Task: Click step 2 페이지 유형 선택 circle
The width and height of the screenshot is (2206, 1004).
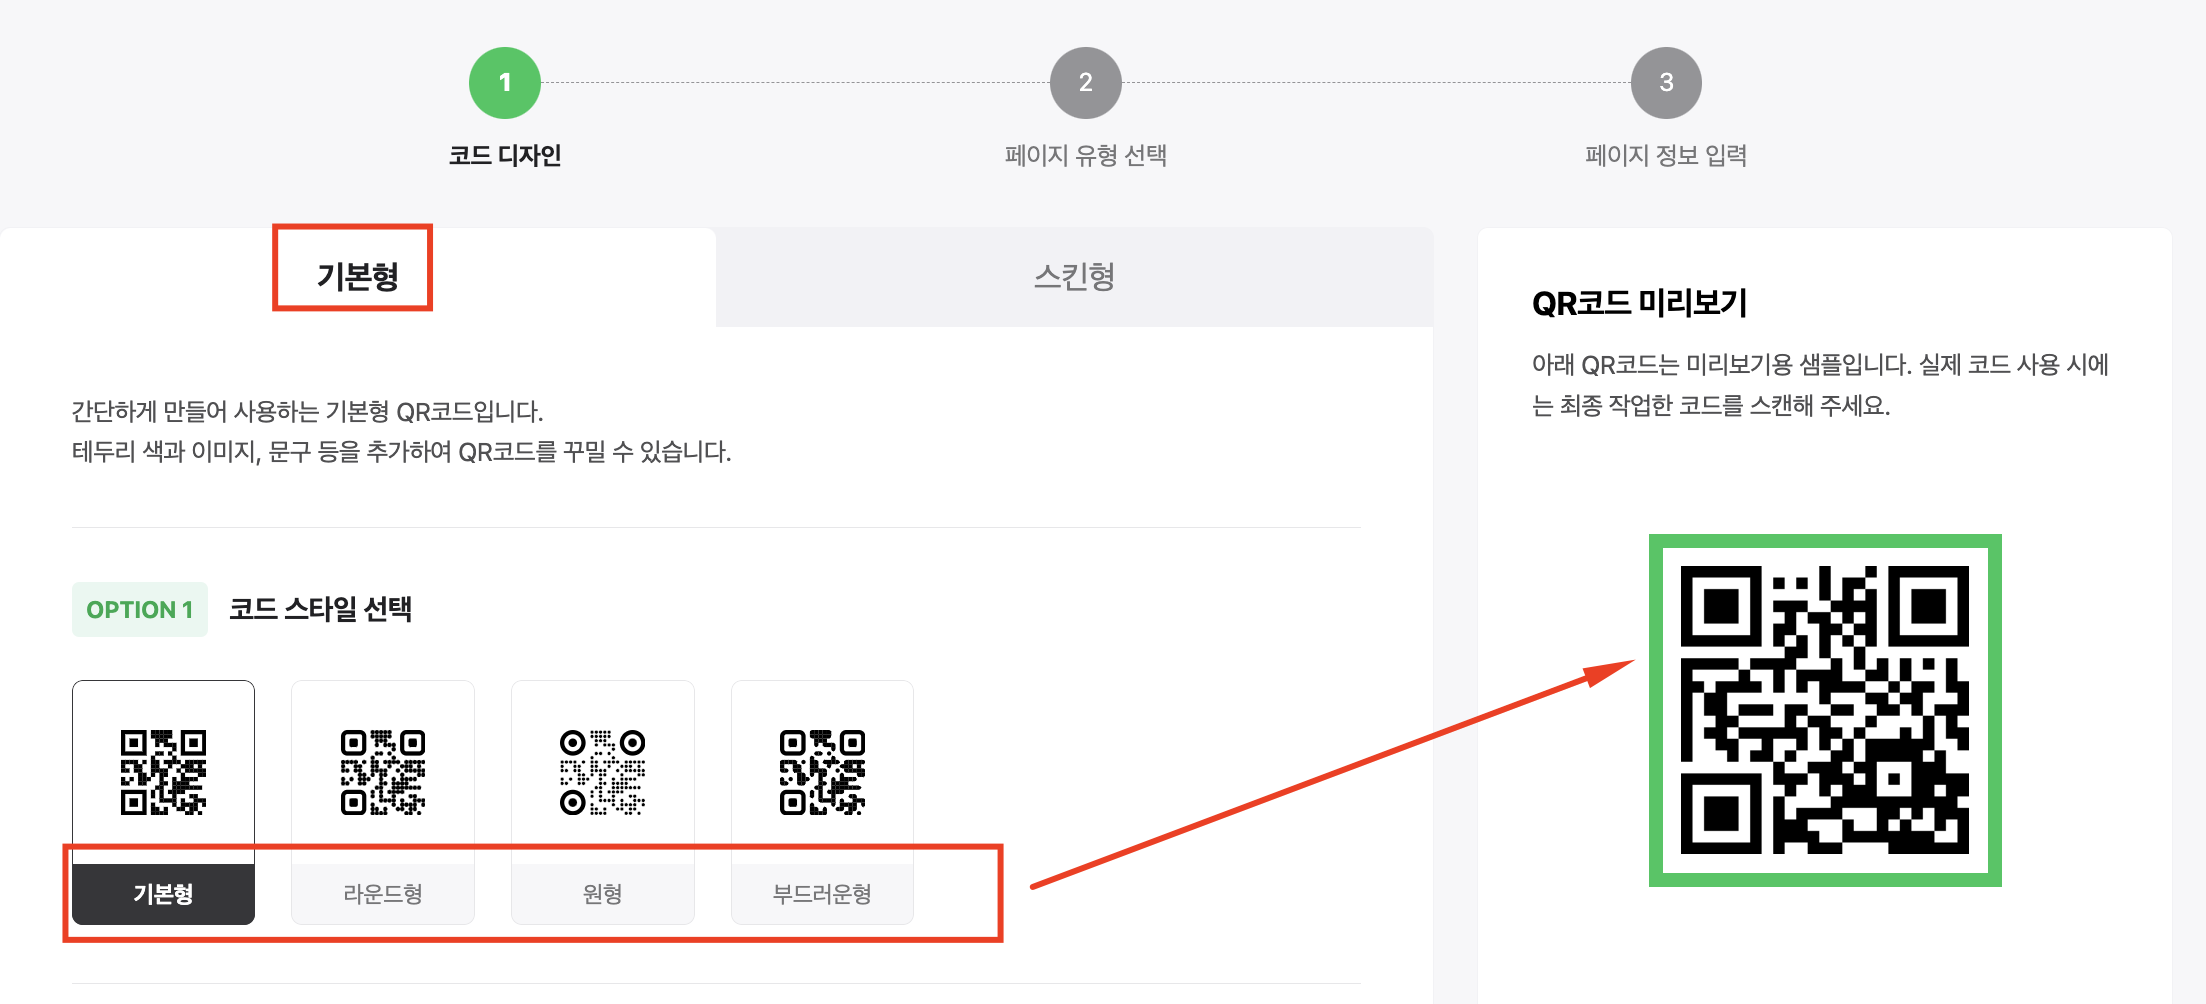Action: [x=1086, y=83]
